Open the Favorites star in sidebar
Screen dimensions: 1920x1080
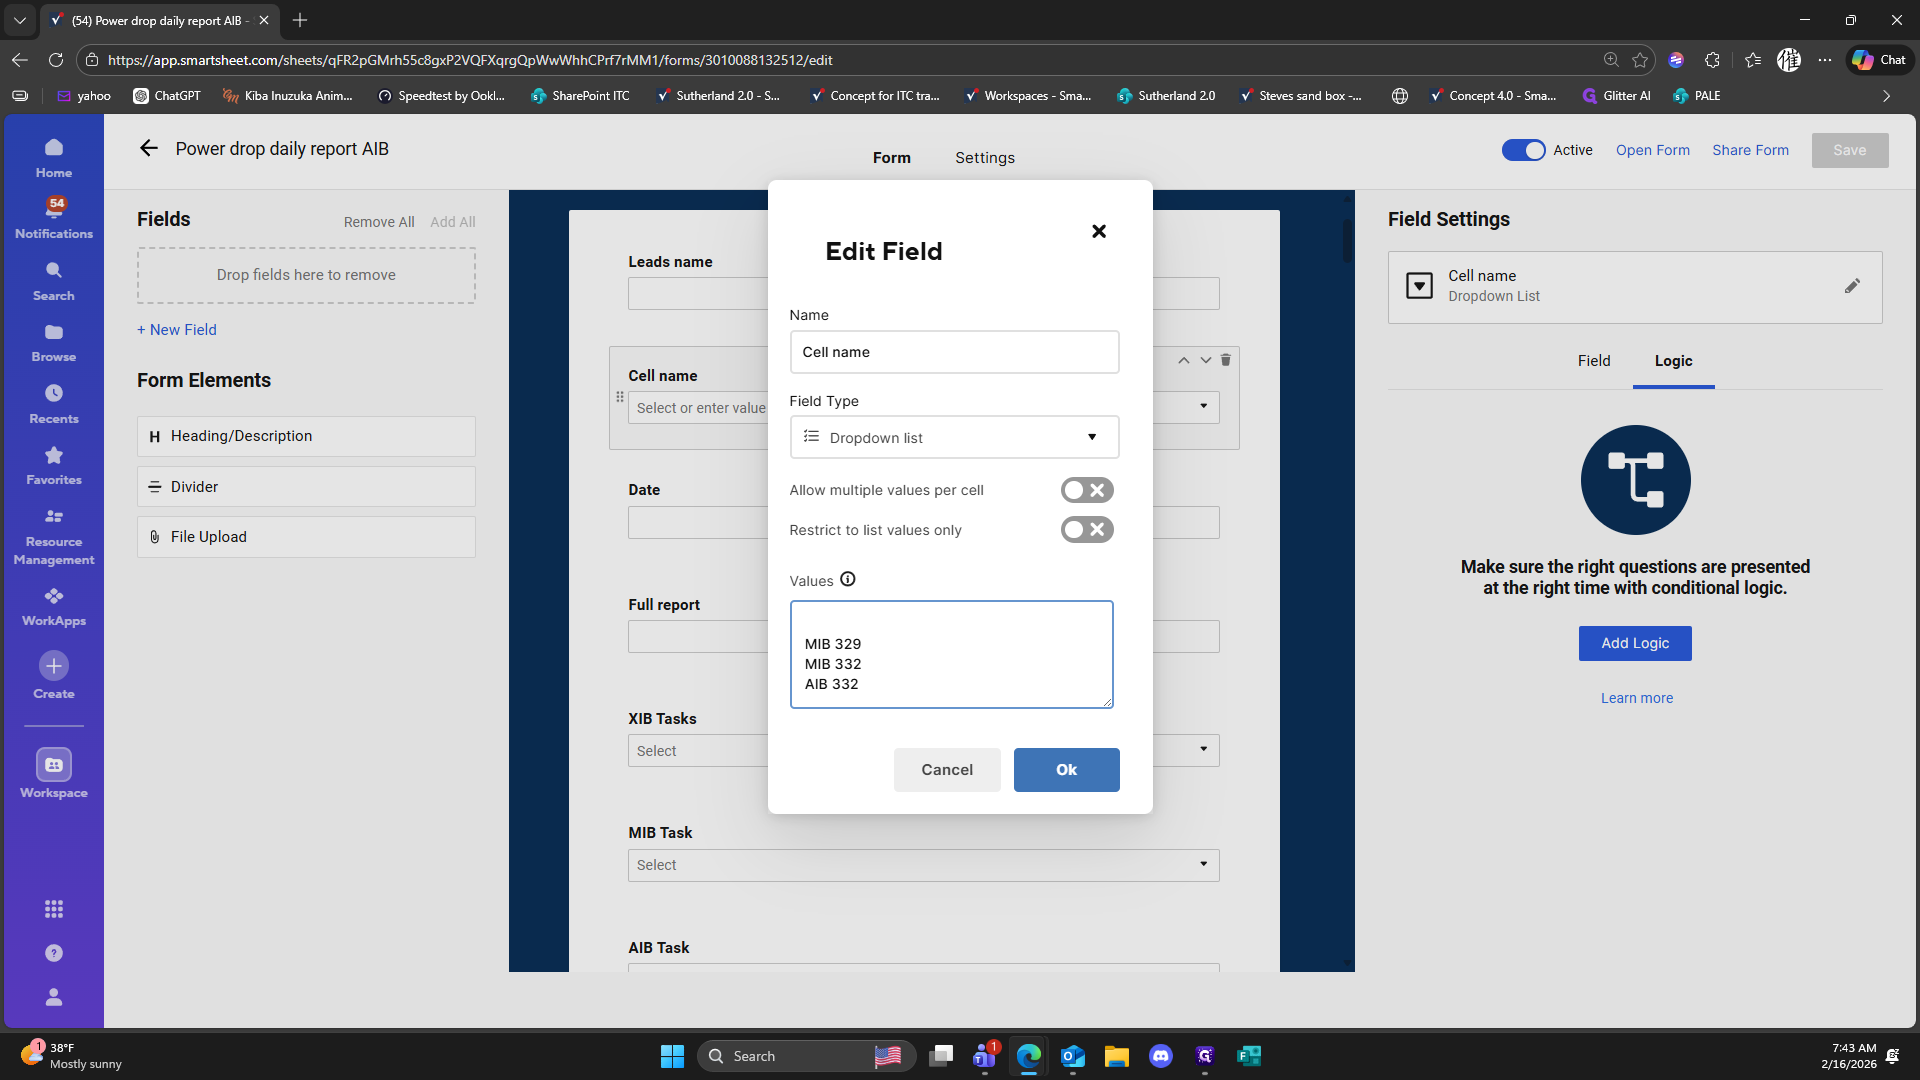54,466
